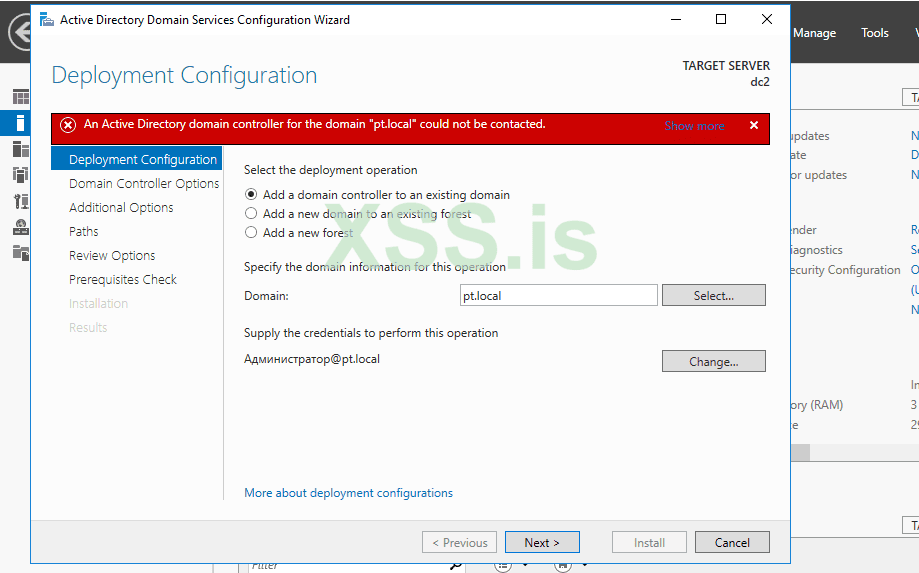The image size is (919, 573).
Task: Click the Change... credentials button
Action: pyautogui.click(x=713, y=361)
